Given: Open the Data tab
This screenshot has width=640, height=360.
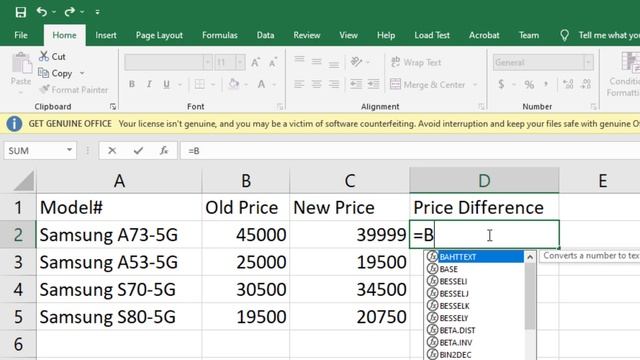Looking at the screenshot, I should click(265, 35).
